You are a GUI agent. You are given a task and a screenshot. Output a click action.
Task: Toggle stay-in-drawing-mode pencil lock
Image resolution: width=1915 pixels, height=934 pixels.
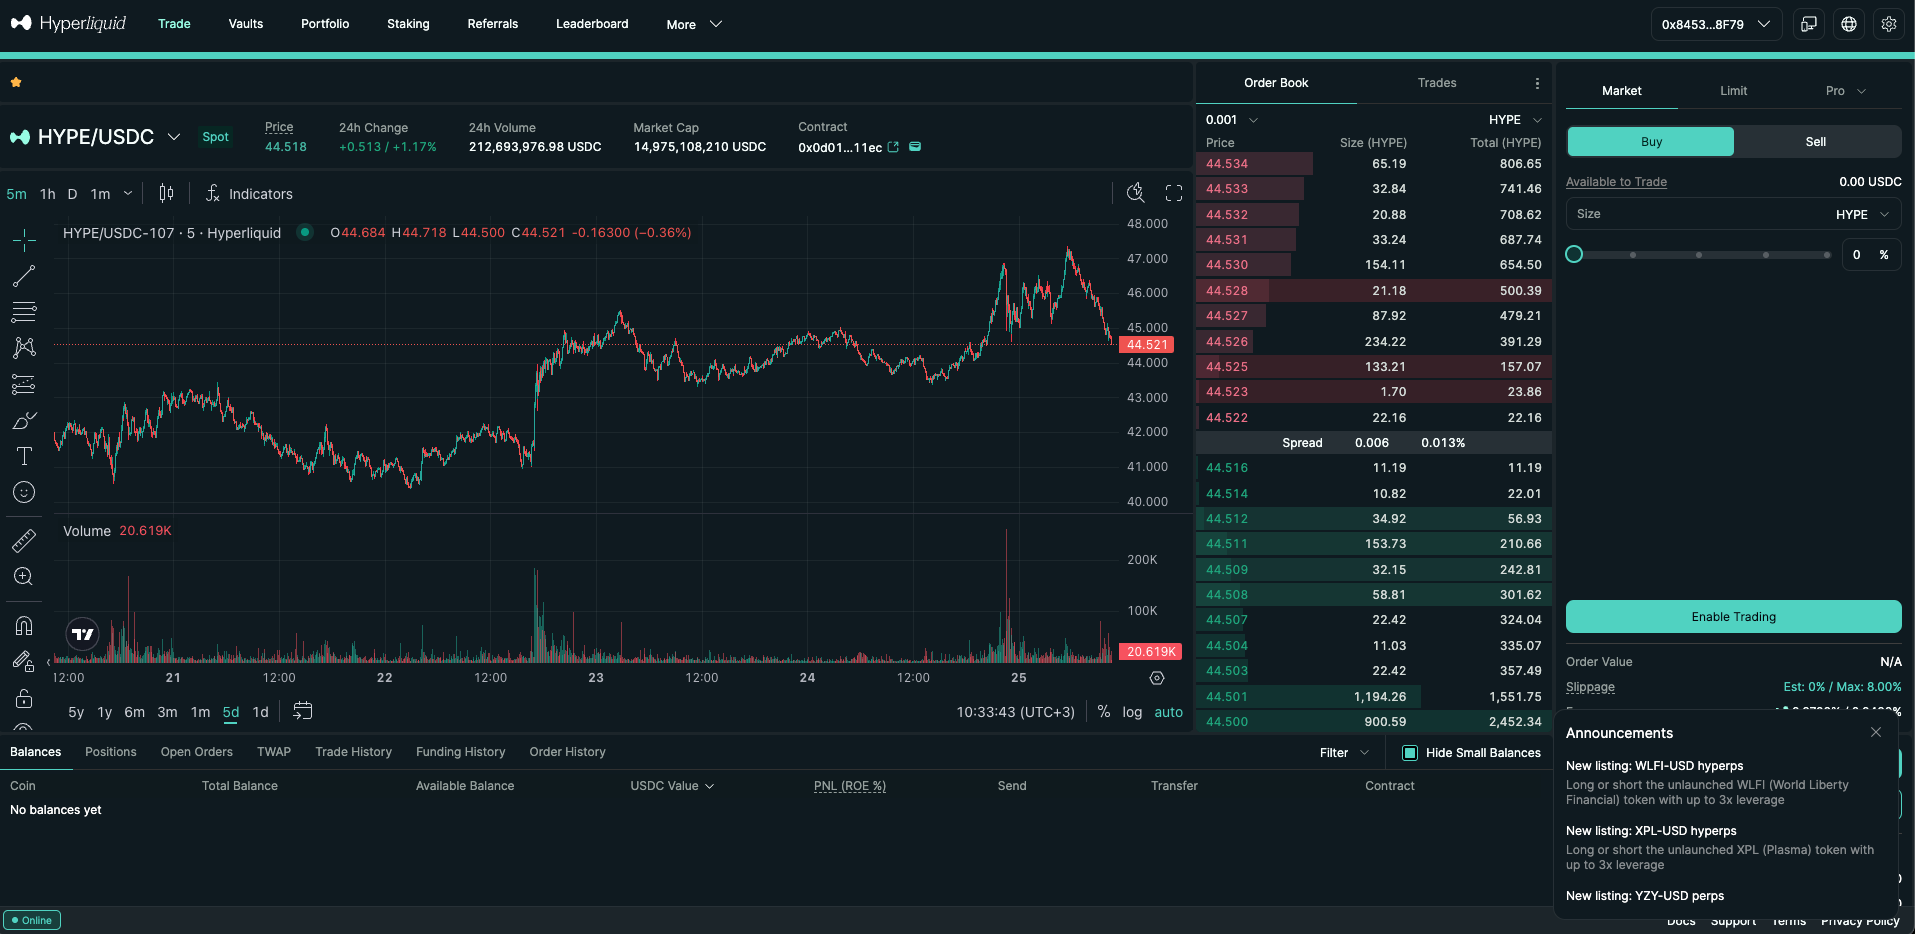coord(24,662)
